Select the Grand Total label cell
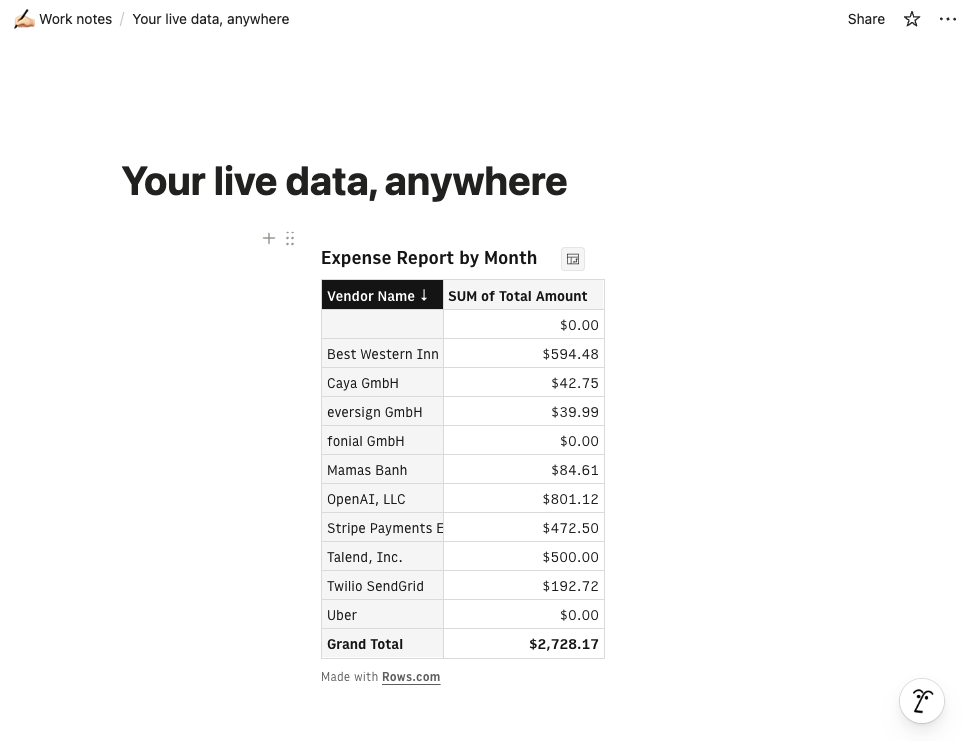964x741 pixels. click(382, 644)
